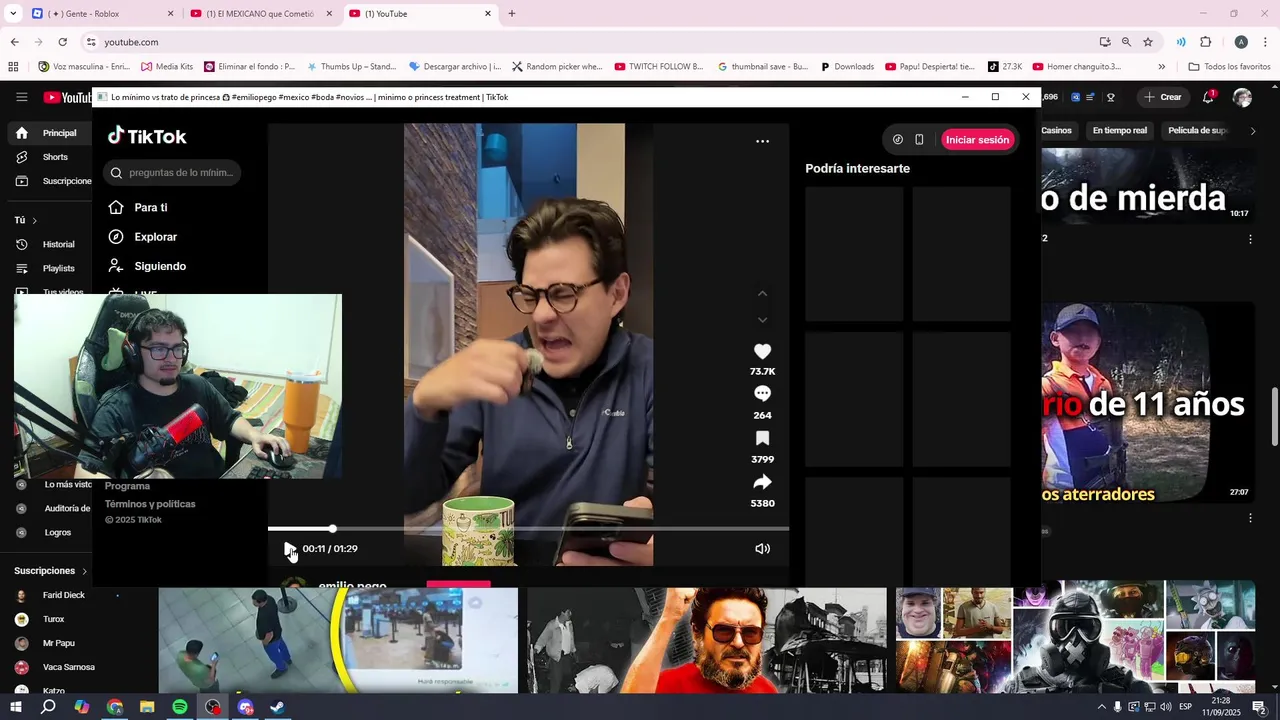Open Spotify from the taskbar
This screenshot has height=720, width=1280.
(x=179, y=707)
